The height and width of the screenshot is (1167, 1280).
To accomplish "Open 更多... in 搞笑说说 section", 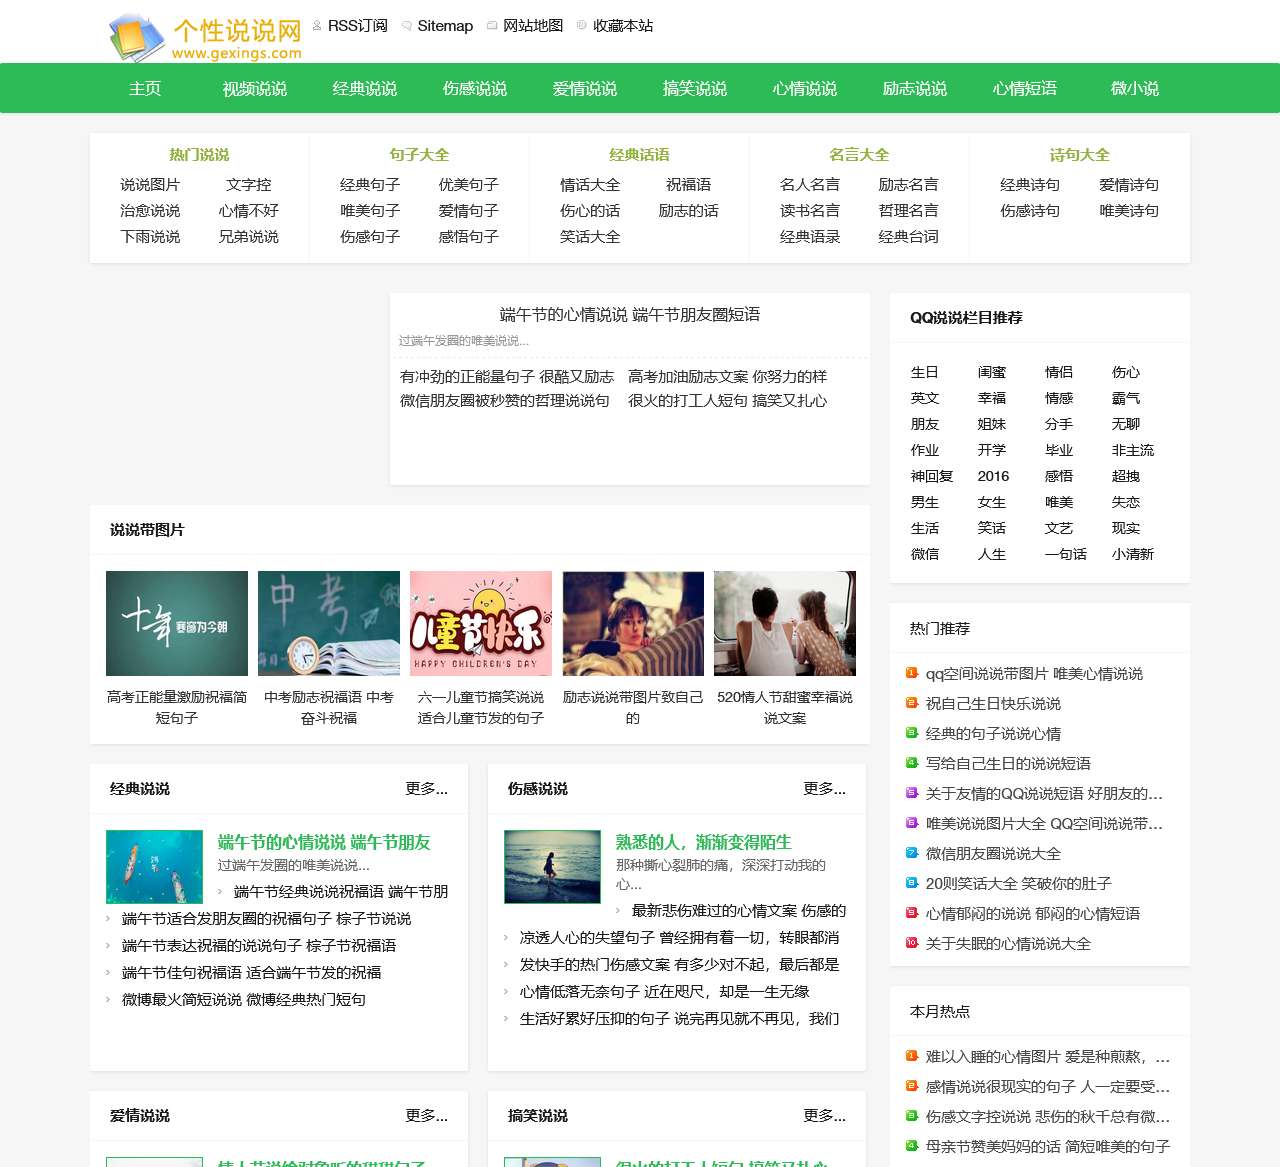I will click(825, 1116).
